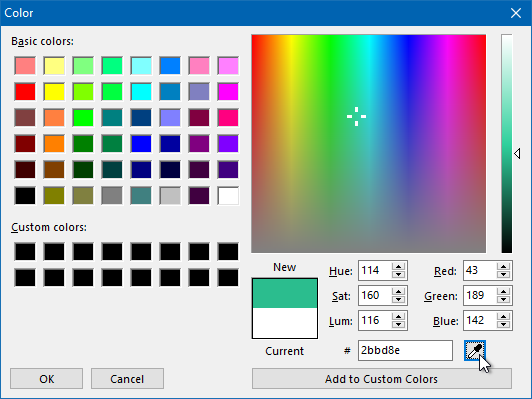
Task: Select the first custom color slot
Action: click(x=25, y=252)
